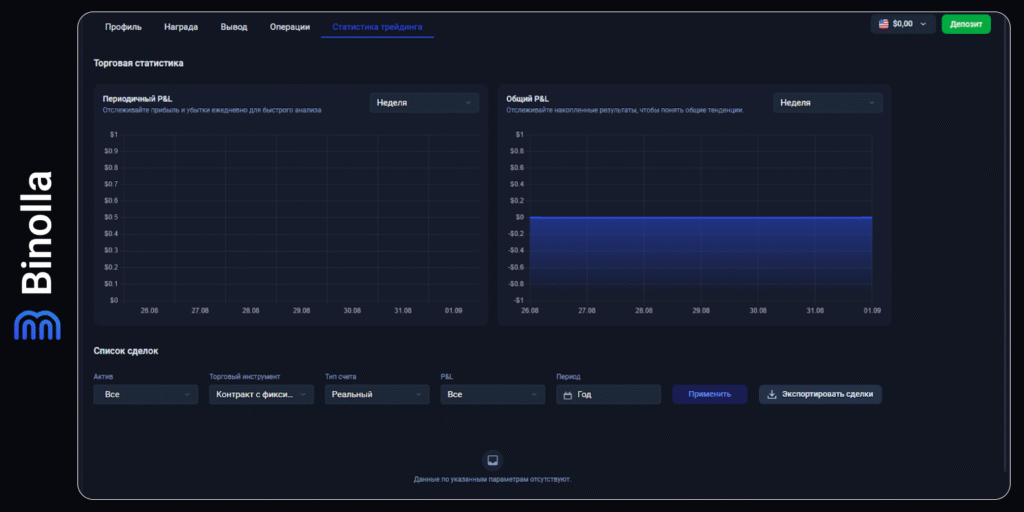Switch to the Профиль tab

click(123, 26)
